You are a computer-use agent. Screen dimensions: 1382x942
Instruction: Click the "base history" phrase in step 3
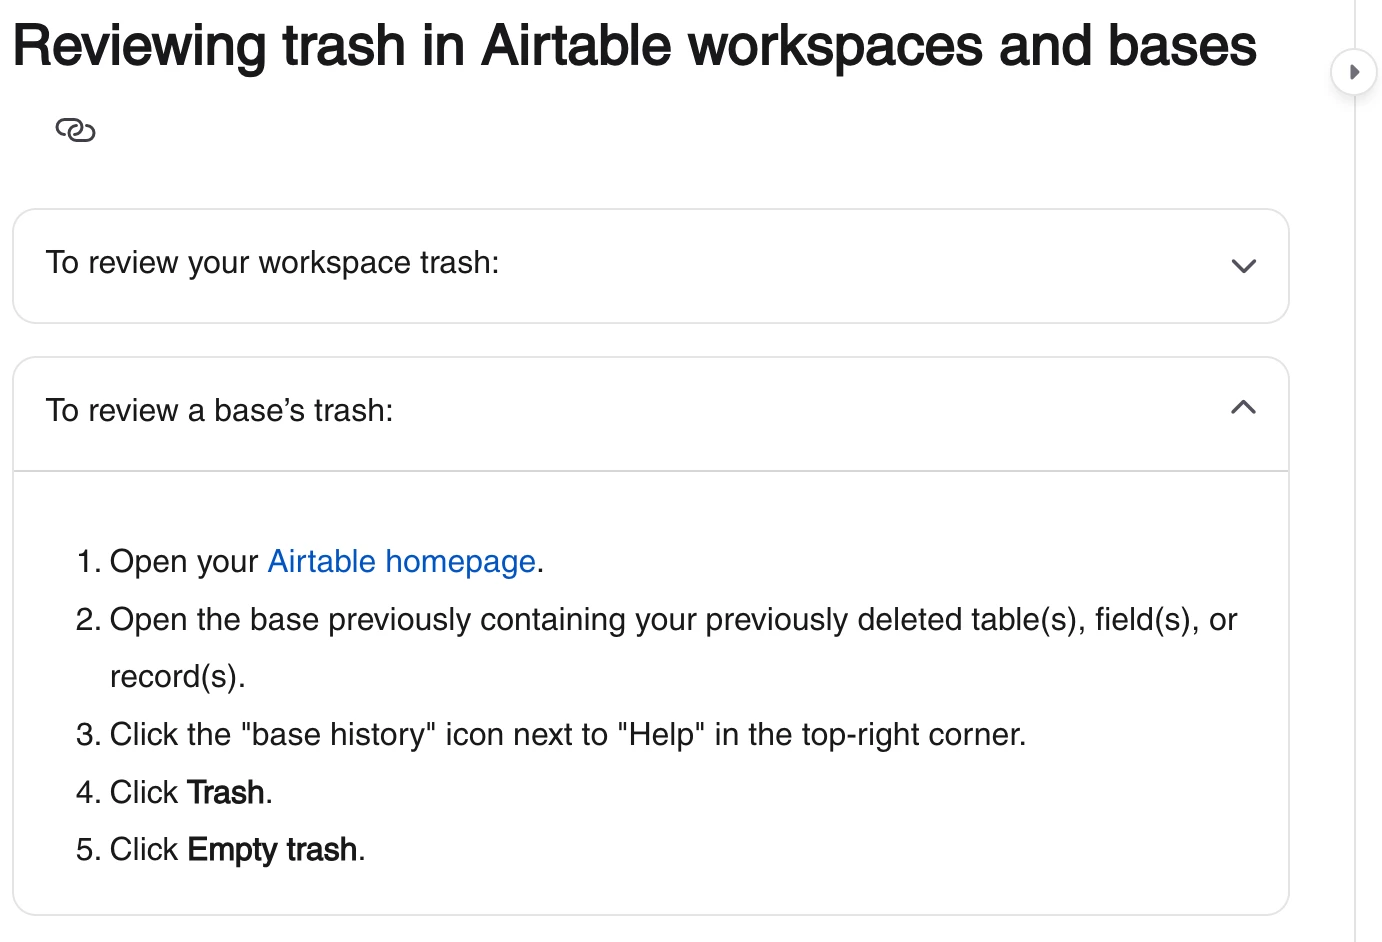(339, 734)
